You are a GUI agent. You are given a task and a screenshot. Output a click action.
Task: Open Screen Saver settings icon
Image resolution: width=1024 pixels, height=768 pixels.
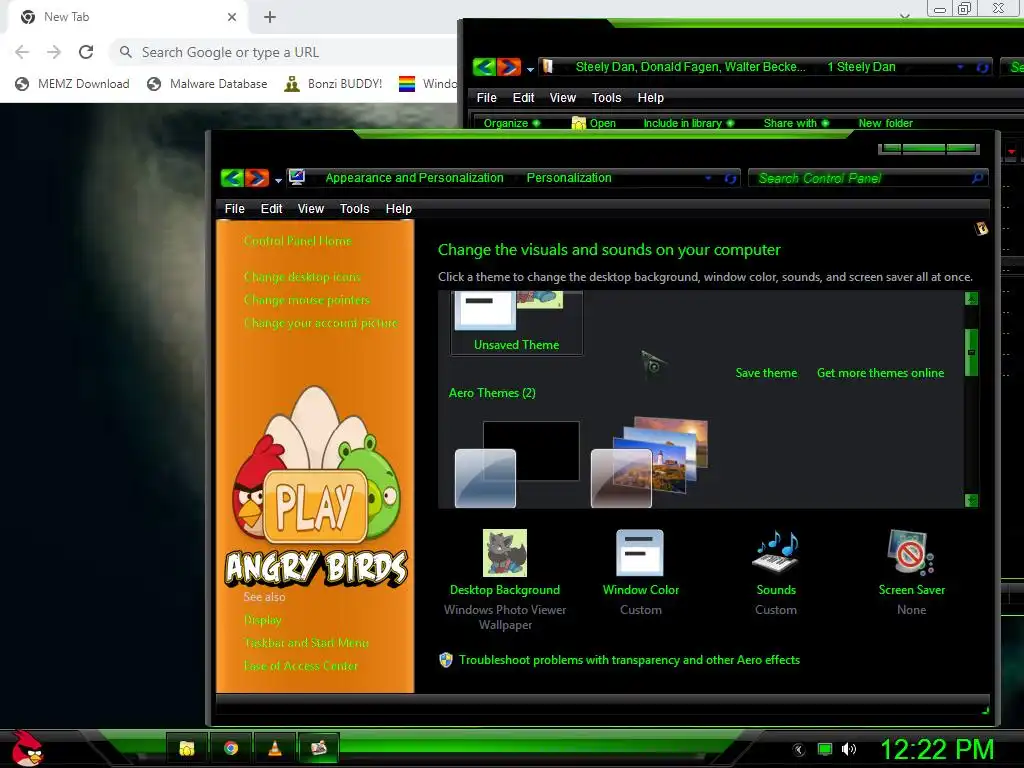[x=911, y=553]
